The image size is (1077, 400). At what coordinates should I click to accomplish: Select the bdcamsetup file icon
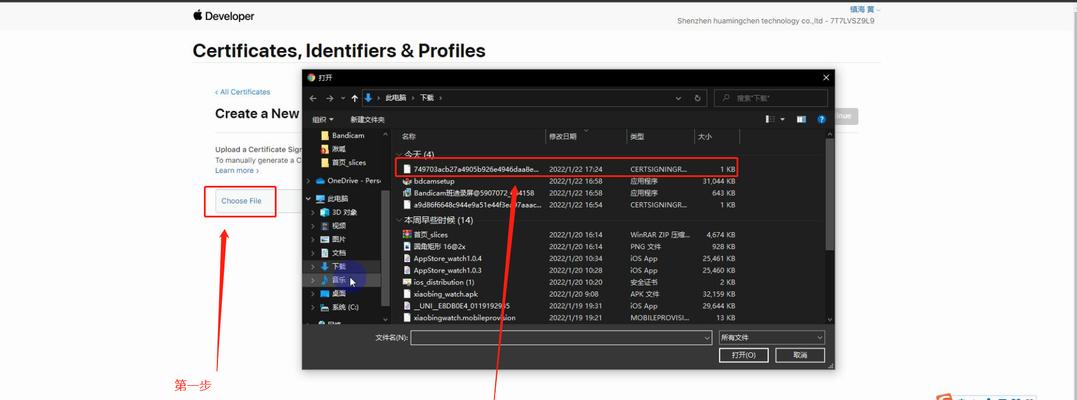click(407, 181)
